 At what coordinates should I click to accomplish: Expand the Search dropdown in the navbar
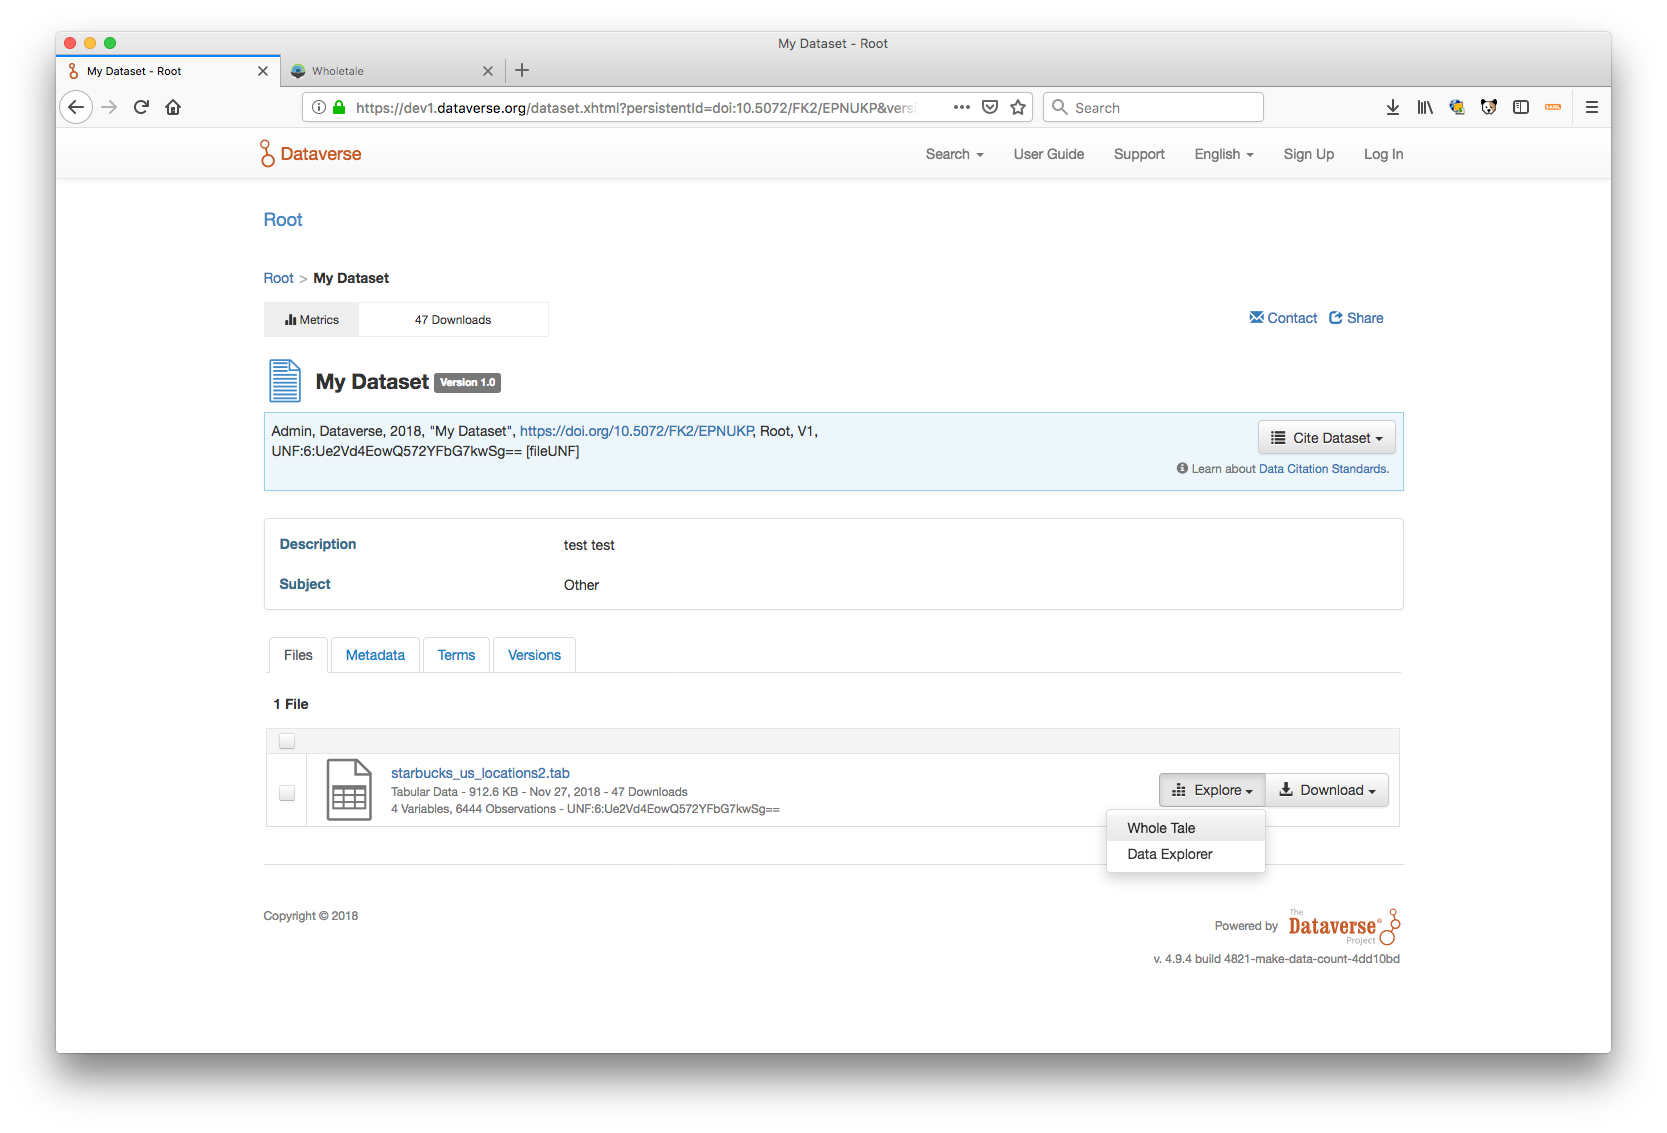[954, 154]
